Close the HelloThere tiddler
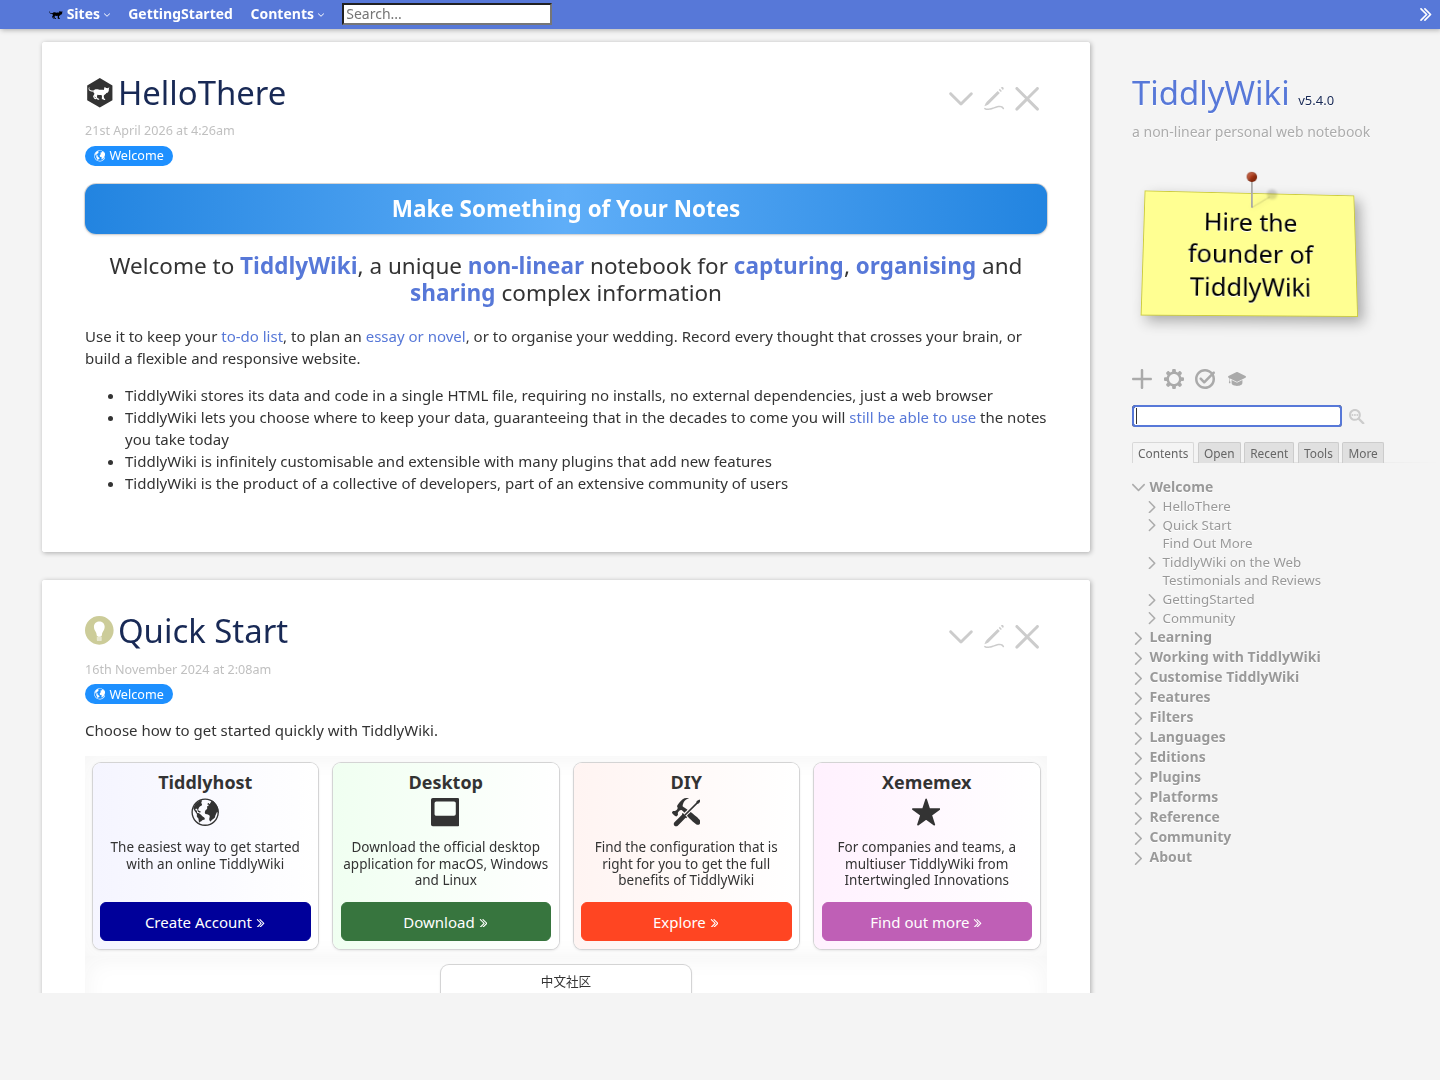This screenshot has width=1440, height=1080. click(x=1027, y=99)
